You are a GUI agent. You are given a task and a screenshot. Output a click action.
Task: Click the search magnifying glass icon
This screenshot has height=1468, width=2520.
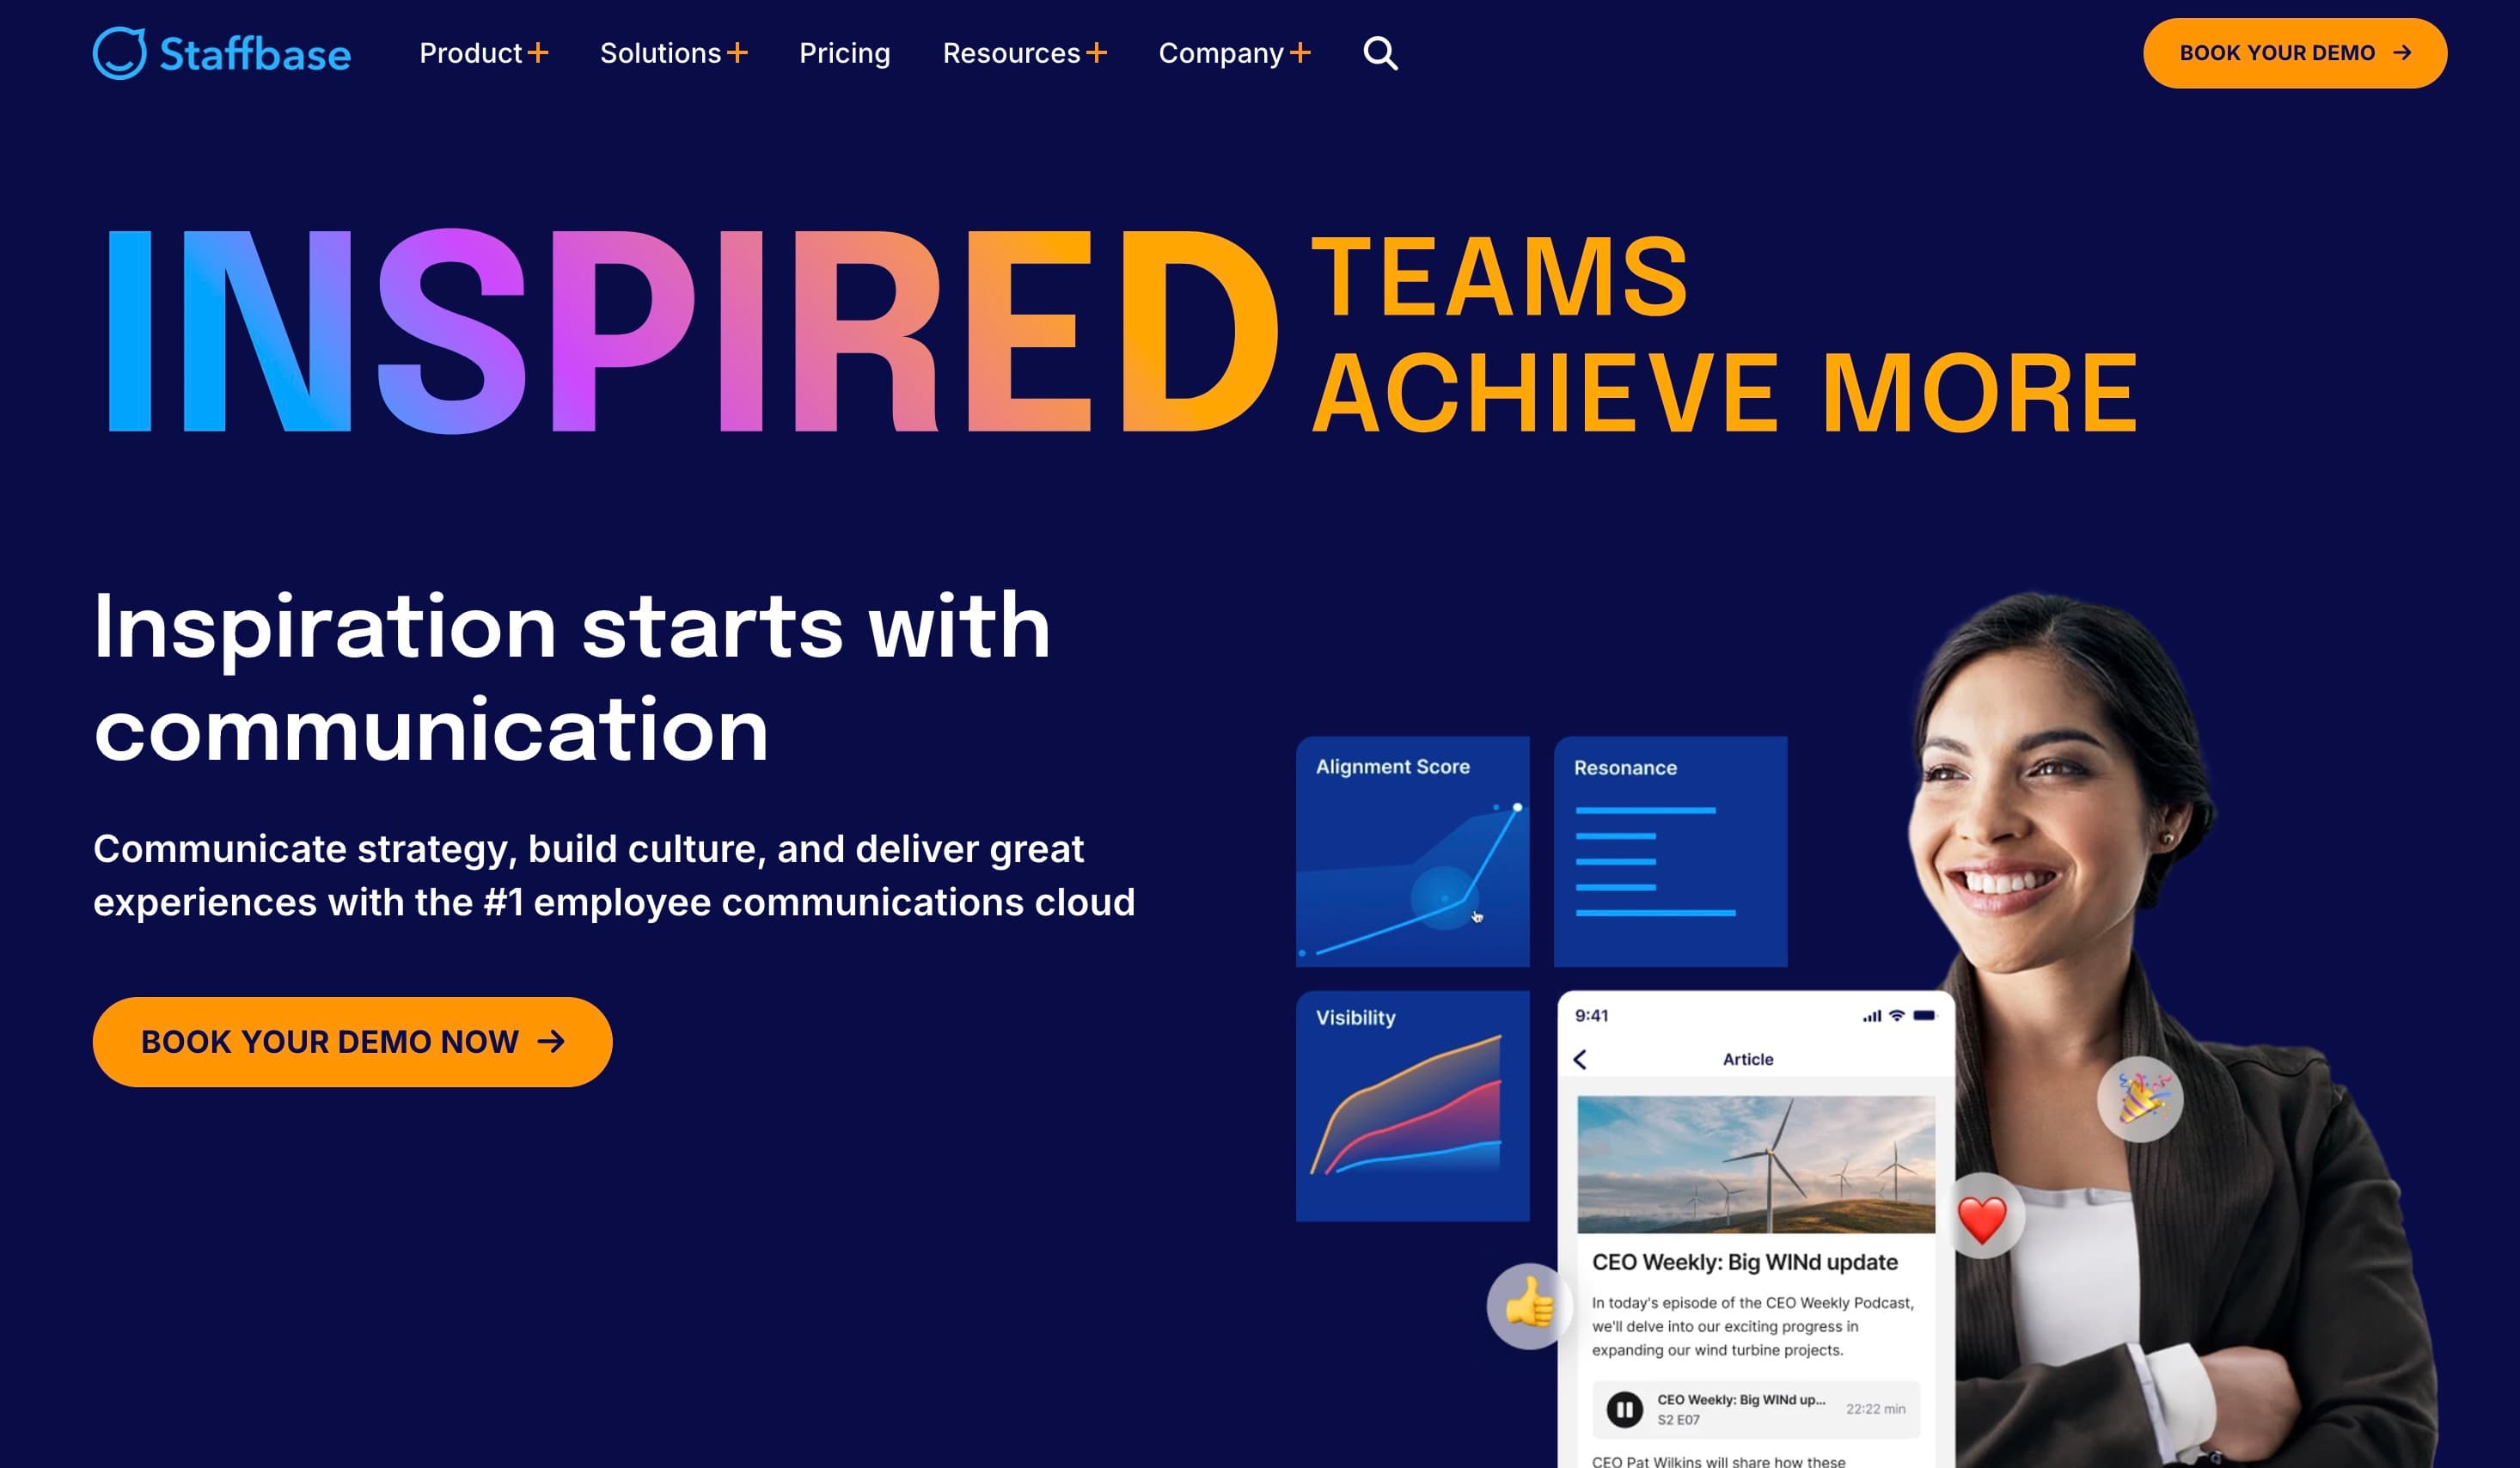1380,52
